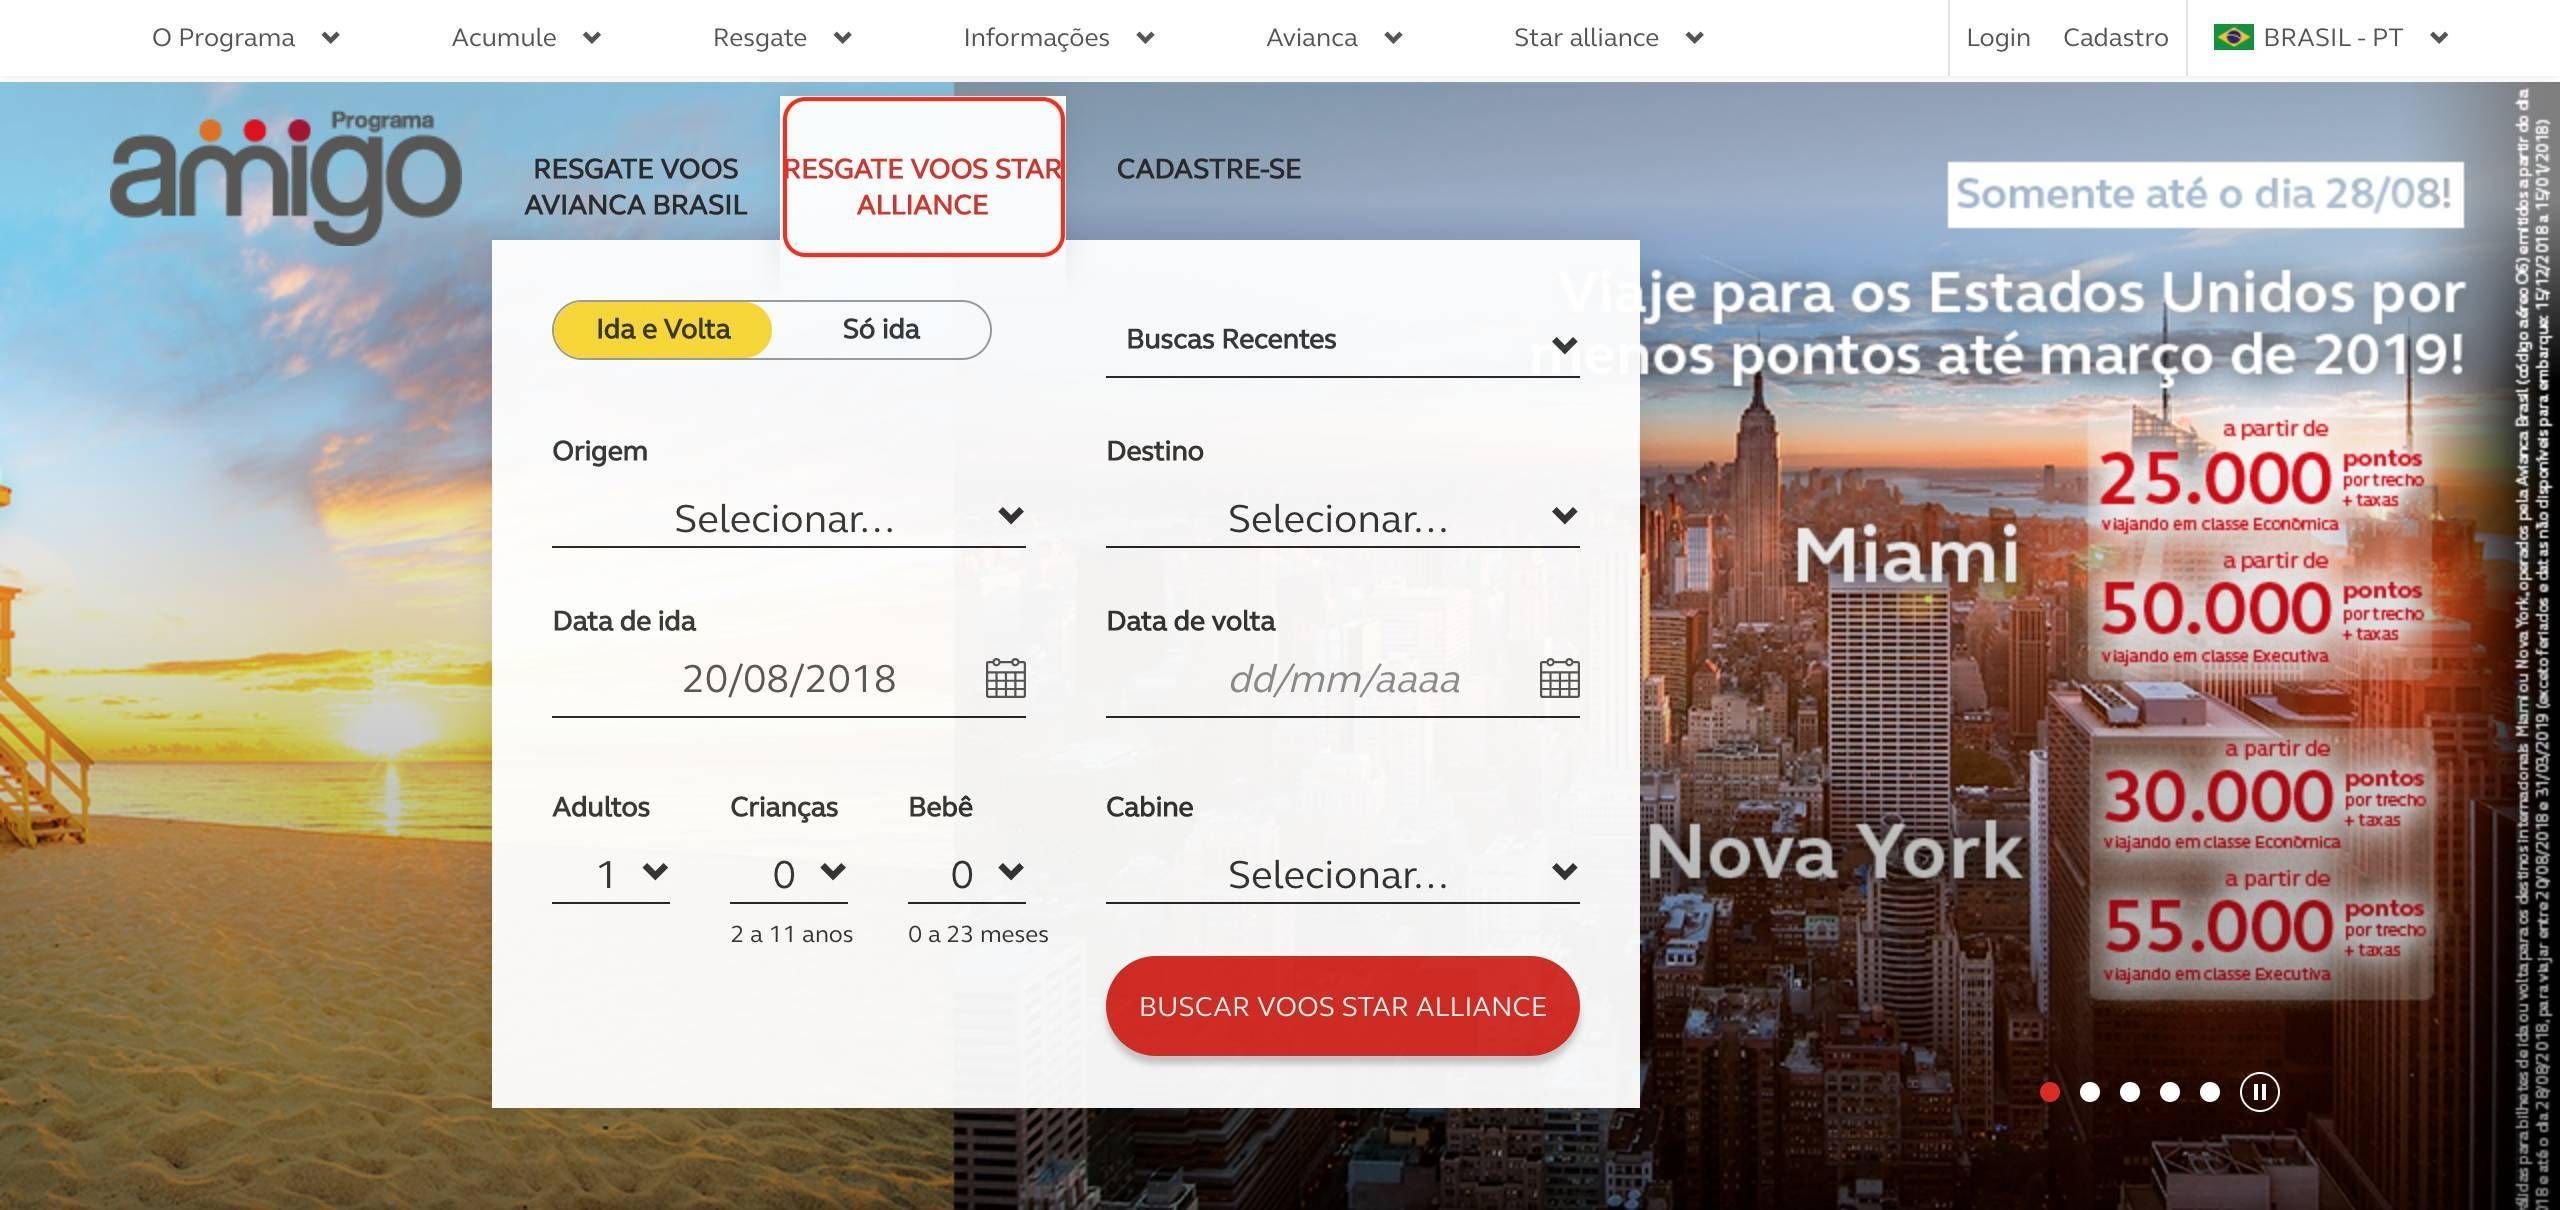Click the 30.000 pontos Nova York offer
The height and width of the screenshot is (1210, 2560).
[2264, 795]
